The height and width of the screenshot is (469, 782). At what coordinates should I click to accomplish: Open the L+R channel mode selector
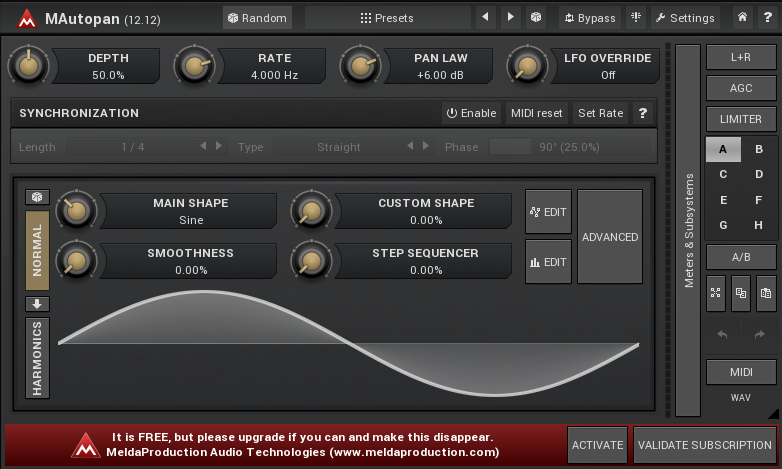741,57
